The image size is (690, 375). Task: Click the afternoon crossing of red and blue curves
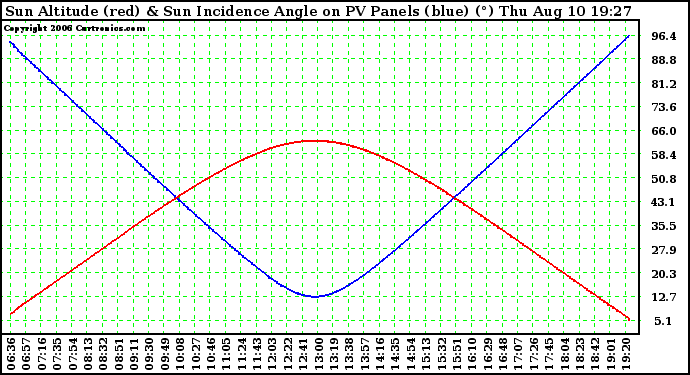[455, 199]
